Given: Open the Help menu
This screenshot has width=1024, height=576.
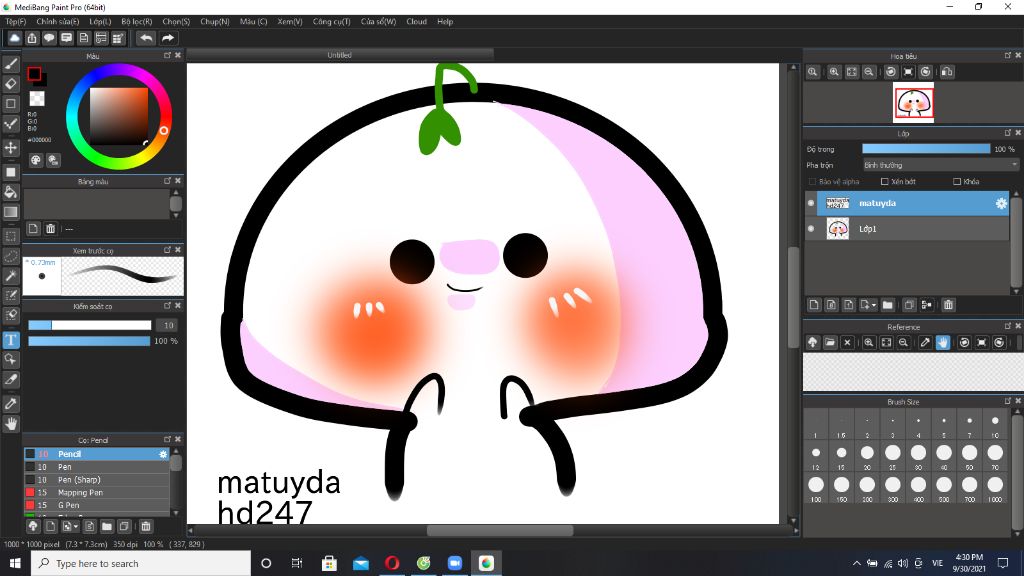Looking at the screenshot, I should click(445, 22).
